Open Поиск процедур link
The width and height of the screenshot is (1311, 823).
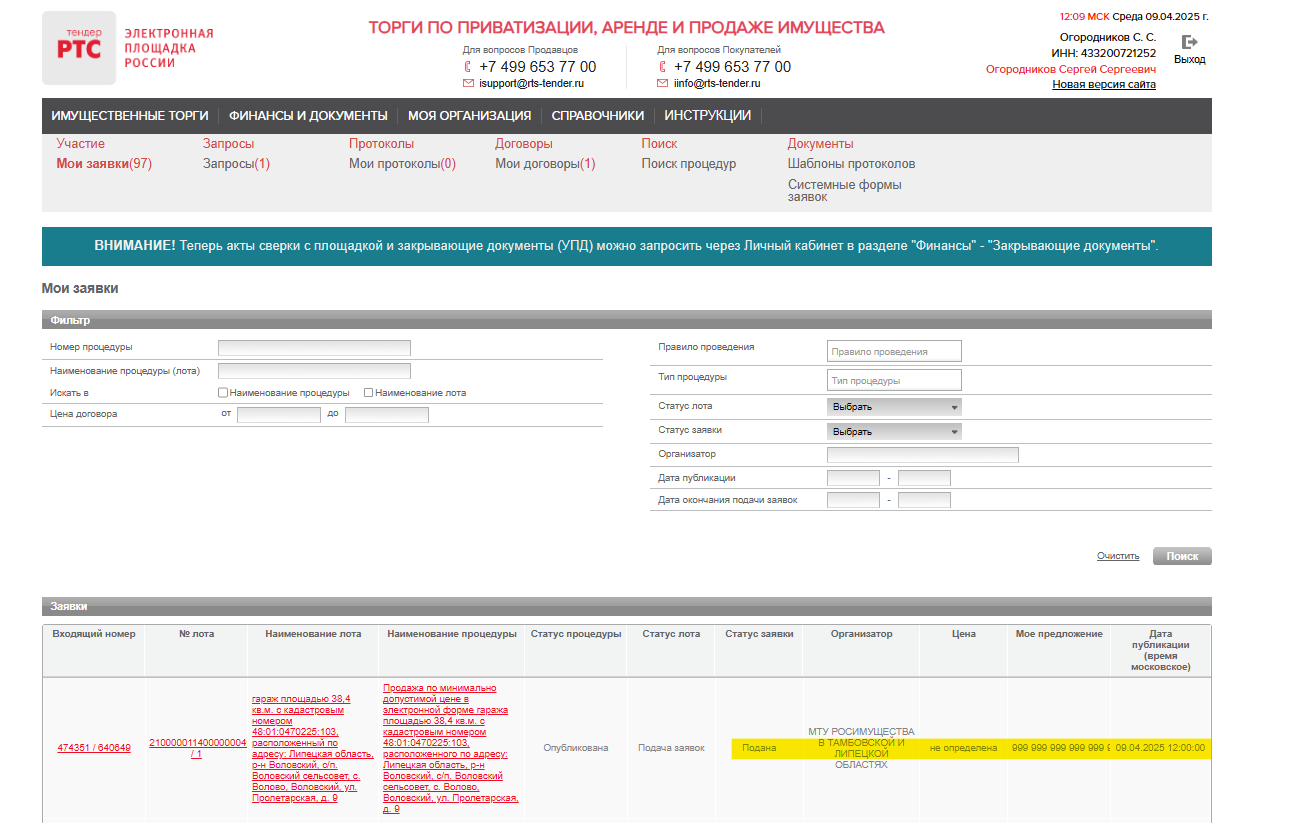[689, 164]
